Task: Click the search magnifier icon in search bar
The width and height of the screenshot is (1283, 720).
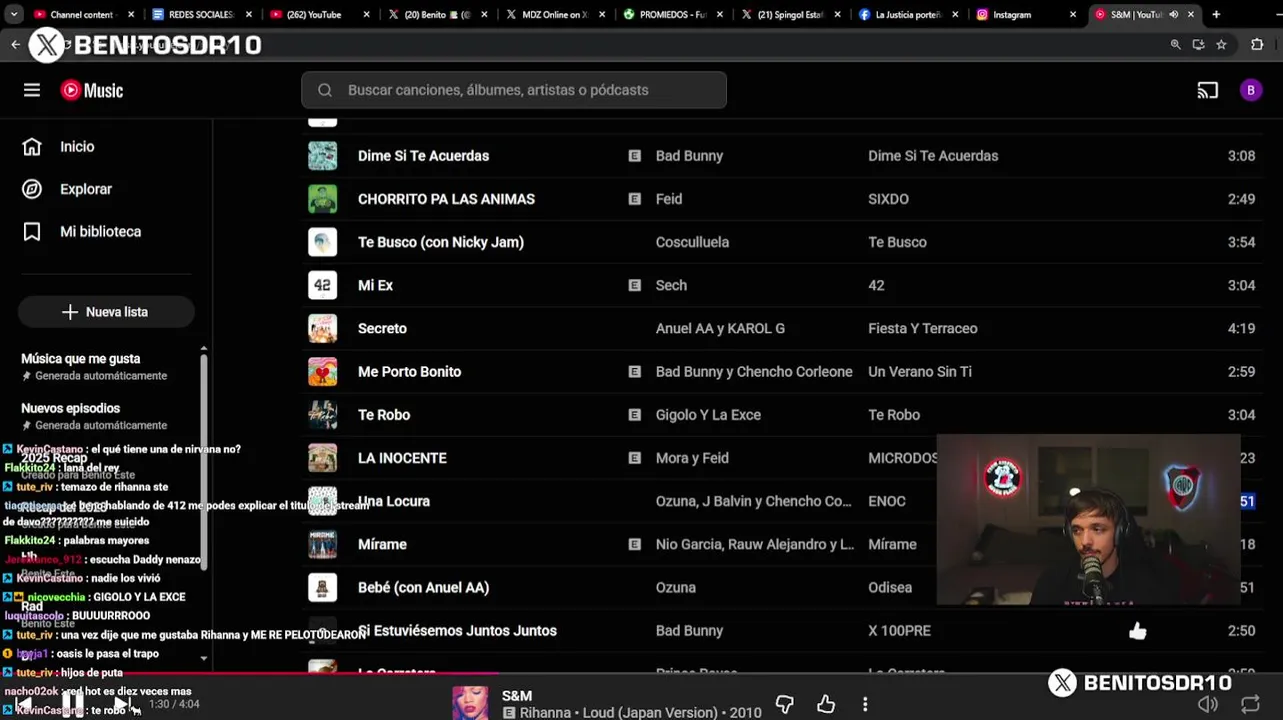Action: coord(325,90)
